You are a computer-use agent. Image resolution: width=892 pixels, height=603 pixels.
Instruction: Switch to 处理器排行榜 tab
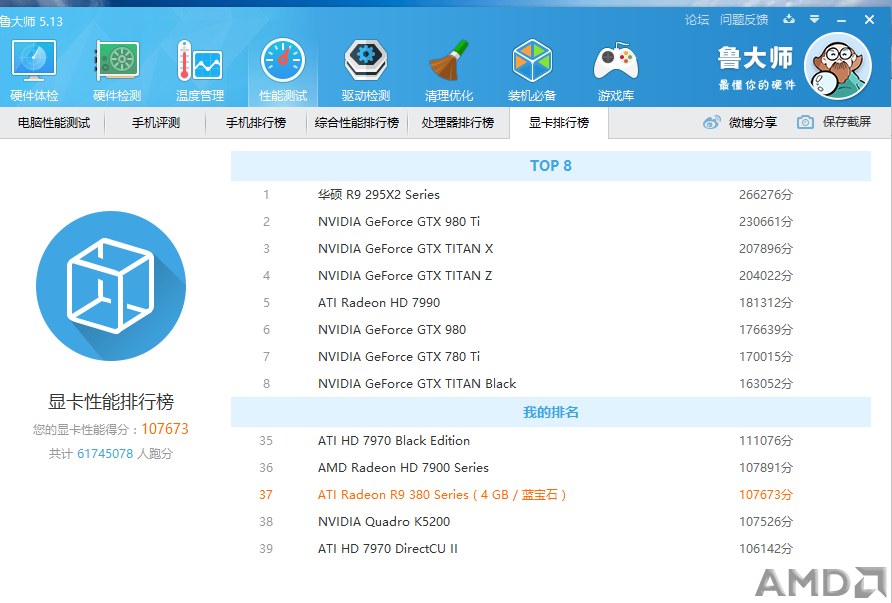tap(457, 123)
